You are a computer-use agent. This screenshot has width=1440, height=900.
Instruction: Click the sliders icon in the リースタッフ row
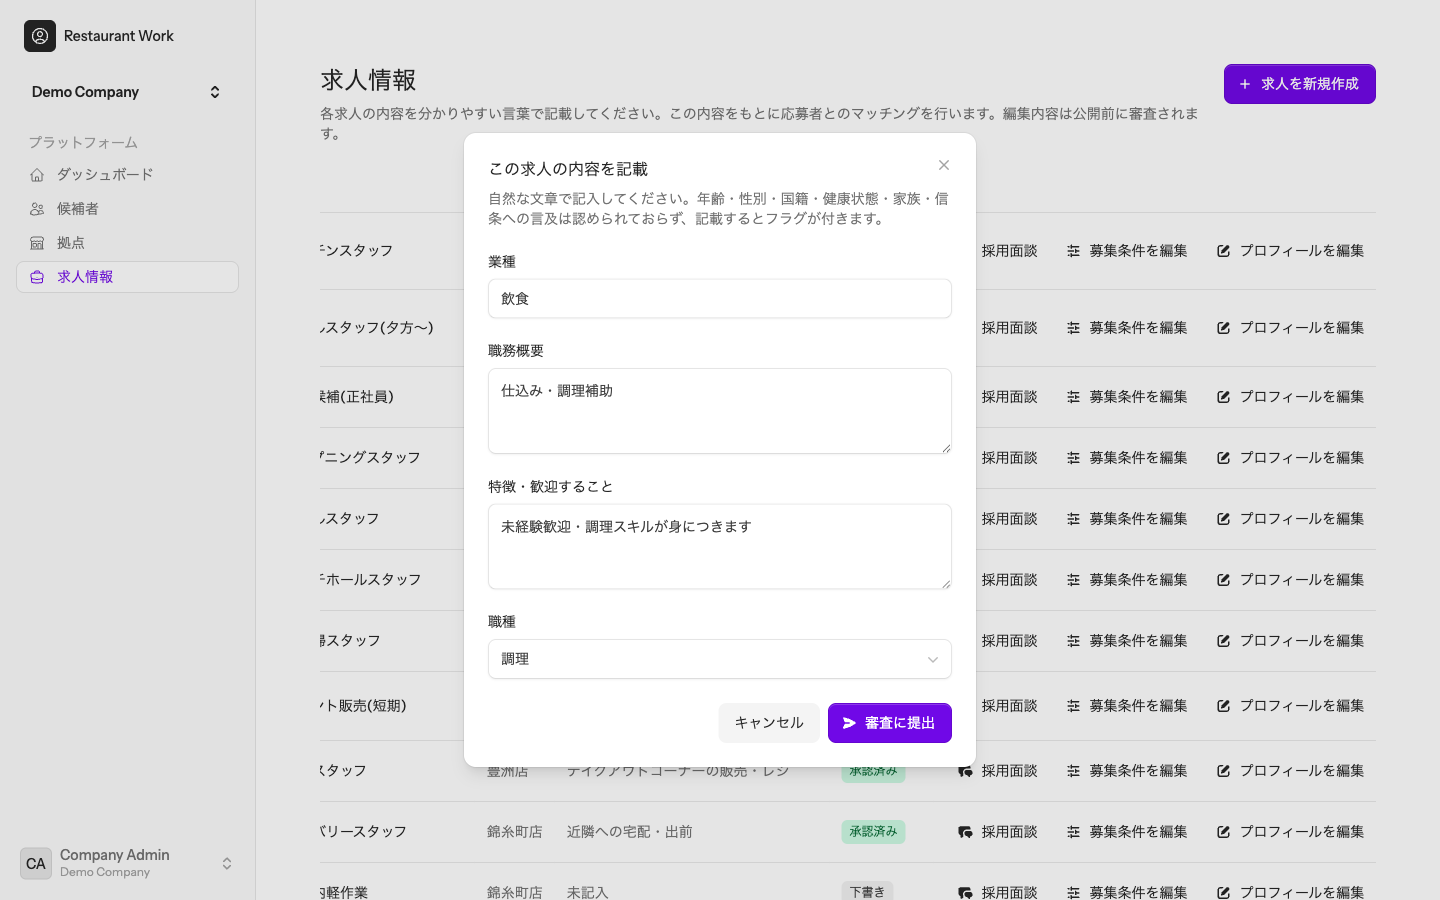1073,832
